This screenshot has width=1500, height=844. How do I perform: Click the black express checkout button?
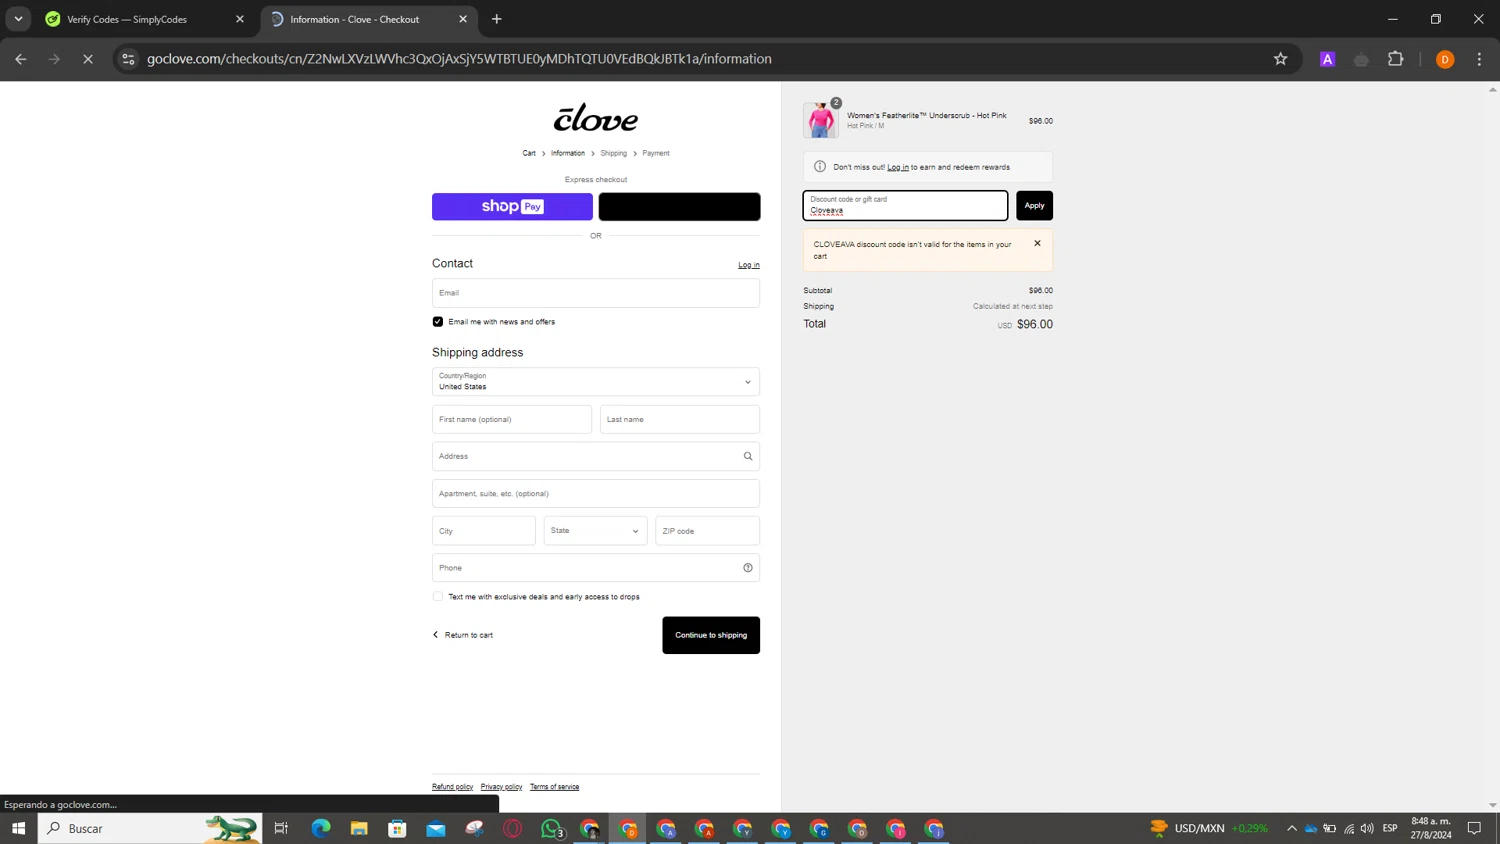(x=679, y=206)
